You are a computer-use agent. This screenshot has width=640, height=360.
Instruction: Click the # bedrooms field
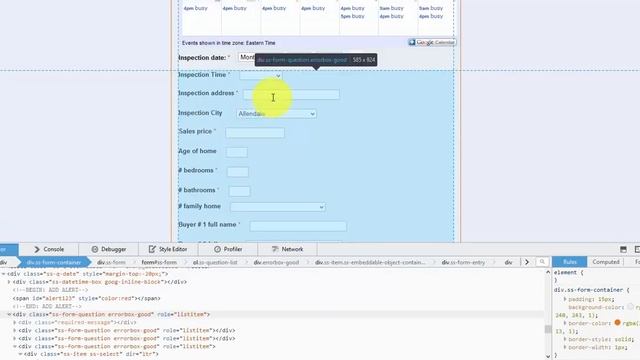coord(238,171)
